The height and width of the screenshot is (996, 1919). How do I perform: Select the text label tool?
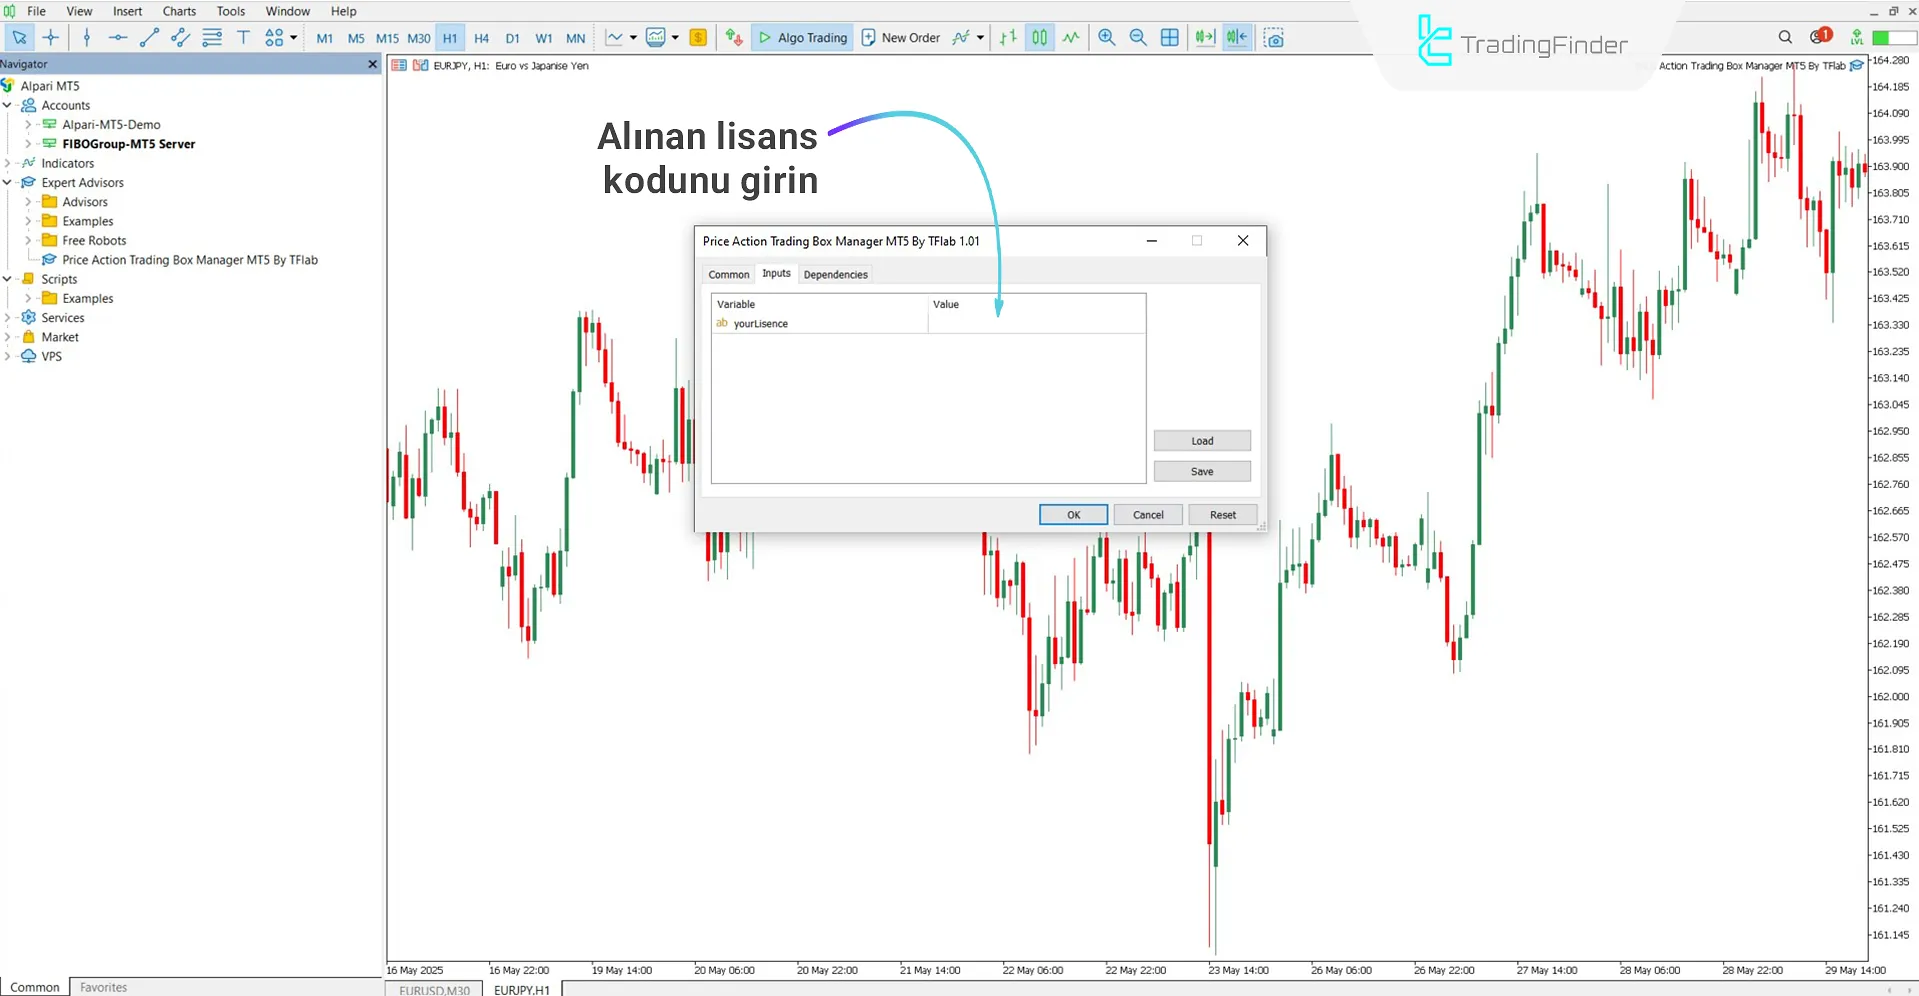[243, 38]
